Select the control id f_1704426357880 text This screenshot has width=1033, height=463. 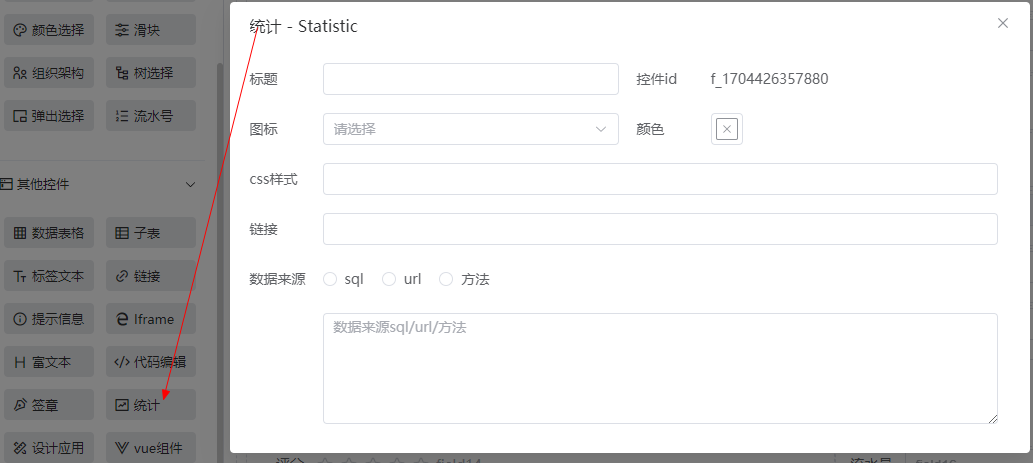click(x=769, y=79)
